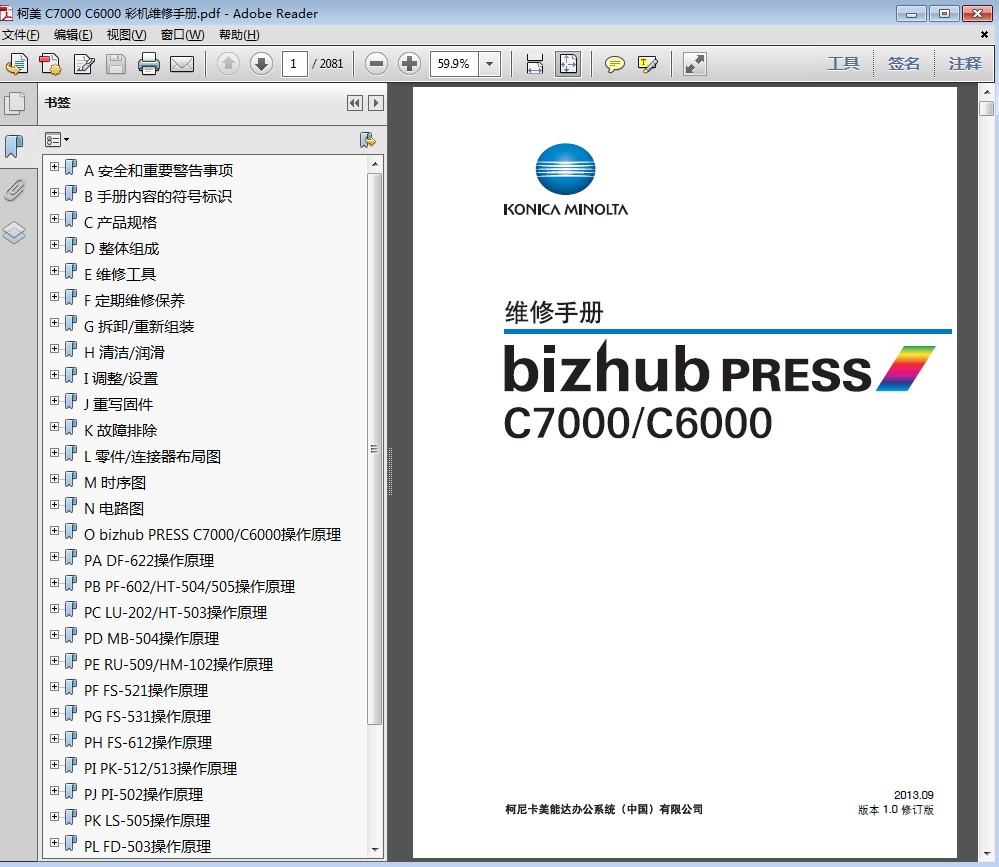This screenshot has height=867, width=999.
Task: Click the zoom in plus button
Action: click(409, 64)
